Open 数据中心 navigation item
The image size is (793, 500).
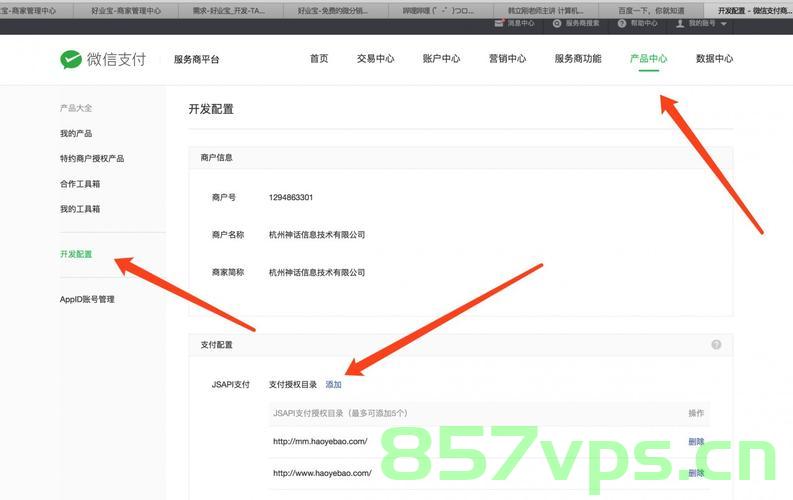(714, 59)
